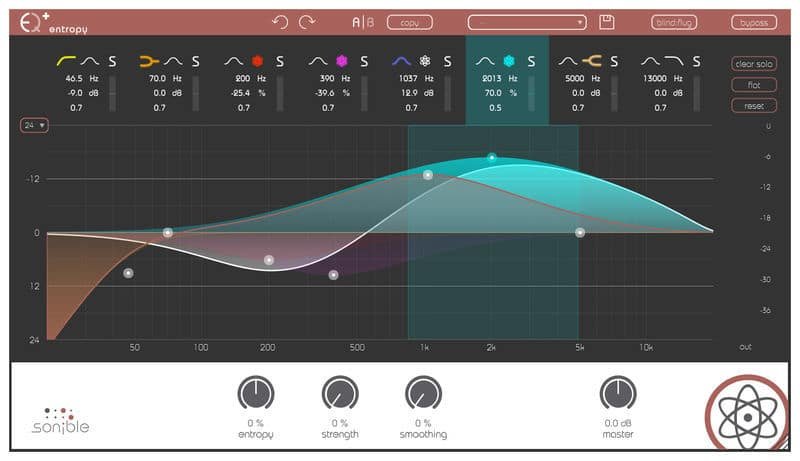The height and width of the screenshot is (461, 800).
Task: Solo the 5000 Hz band with S
Action: pos(614,62)
